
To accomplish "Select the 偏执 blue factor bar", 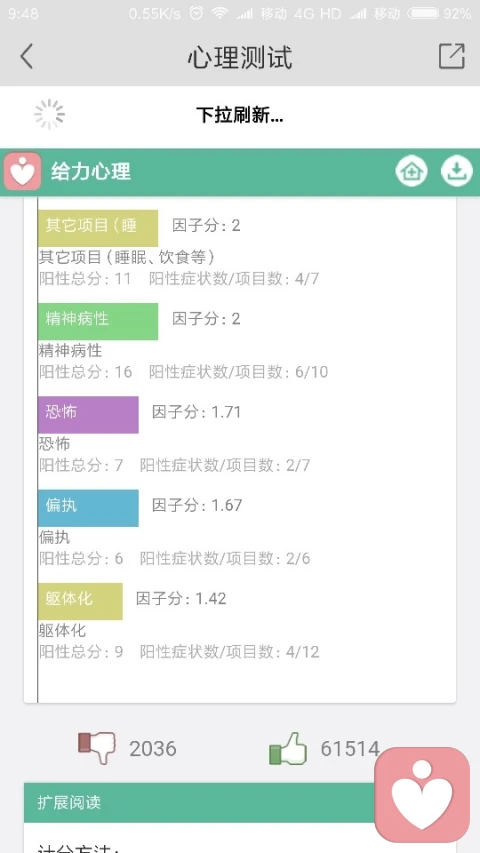I will pyautogui.click(x=88, y=508).
